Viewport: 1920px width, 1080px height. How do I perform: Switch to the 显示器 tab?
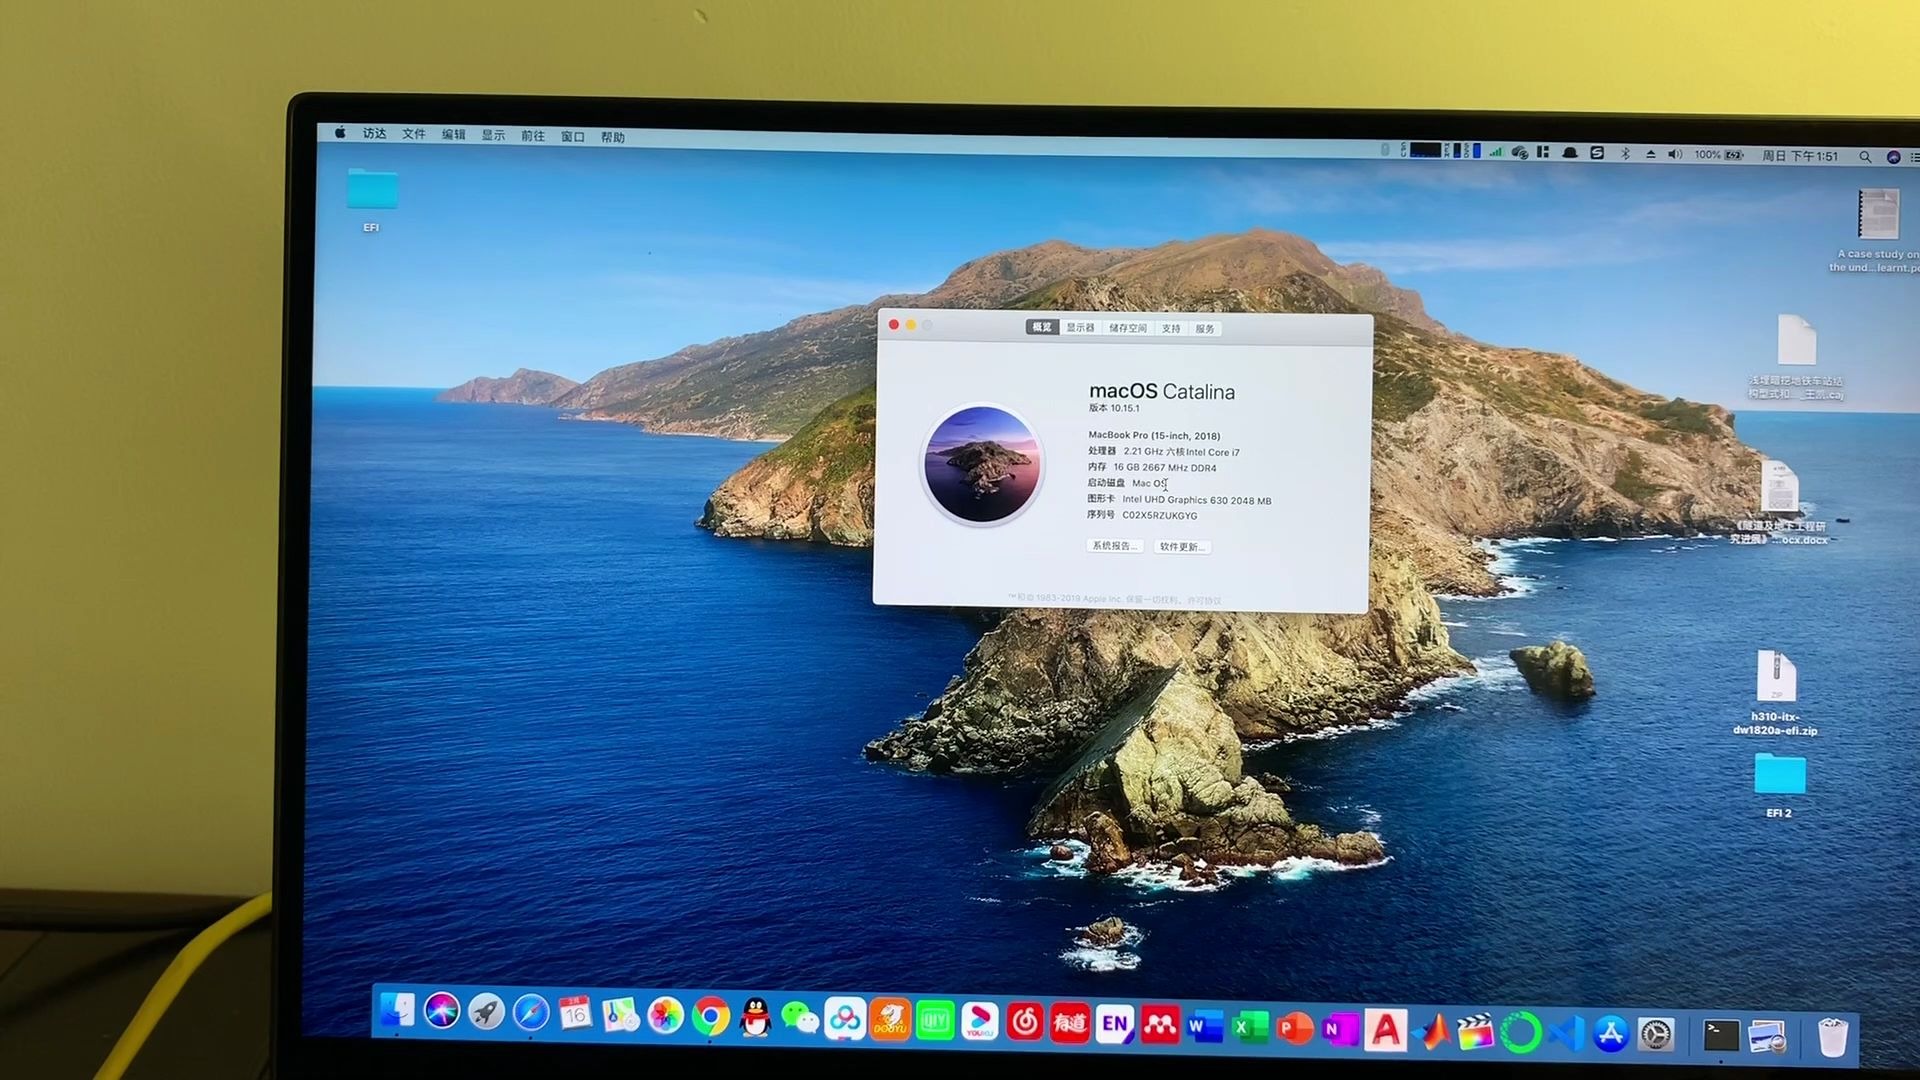point(1080,327)
